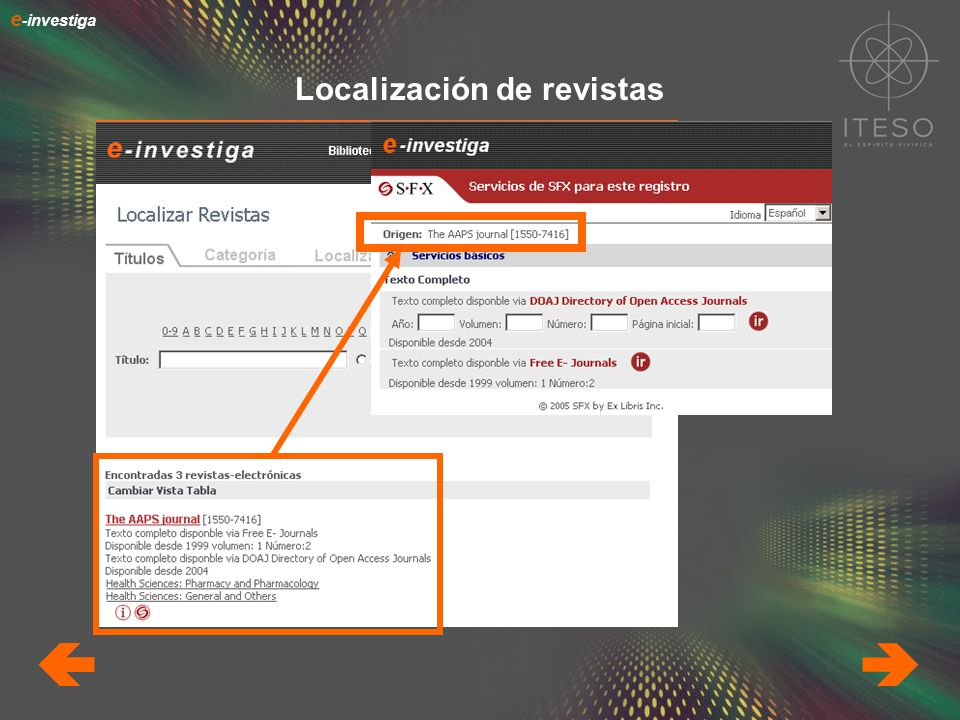Click the Servicios básicos section header

tap(458, 256)
